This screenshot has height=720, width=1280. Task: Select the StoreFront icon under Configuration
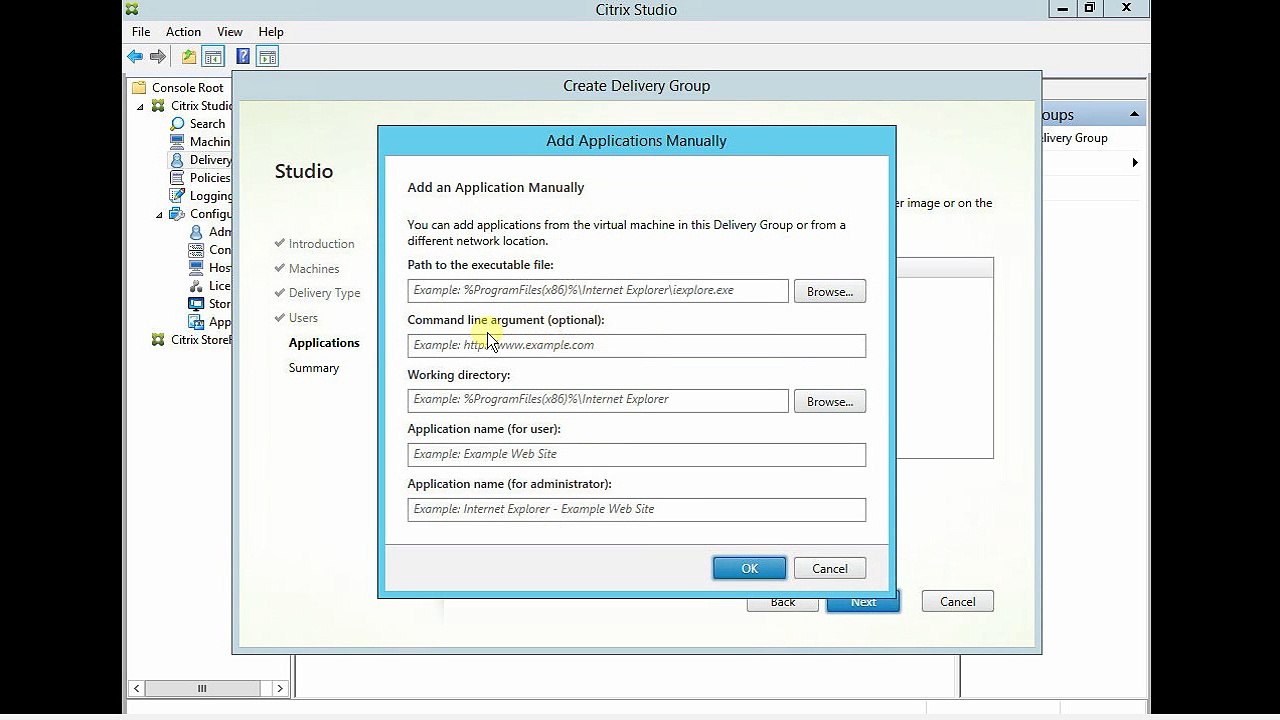tap(196, 304)
